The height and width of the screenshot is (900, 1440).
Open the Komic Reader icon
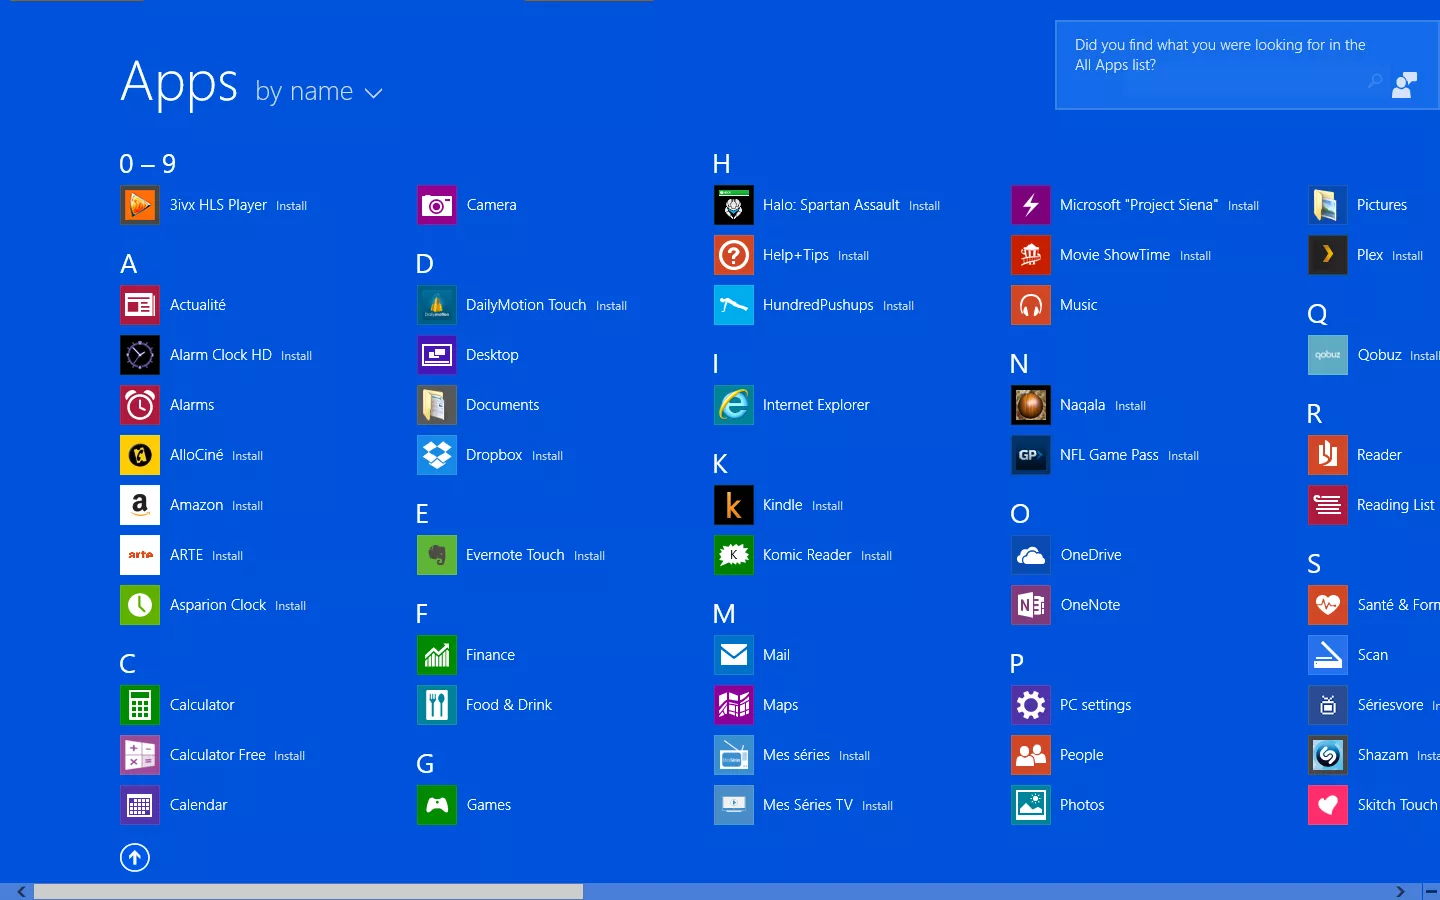pyautogui.click(x=734, y=555)
